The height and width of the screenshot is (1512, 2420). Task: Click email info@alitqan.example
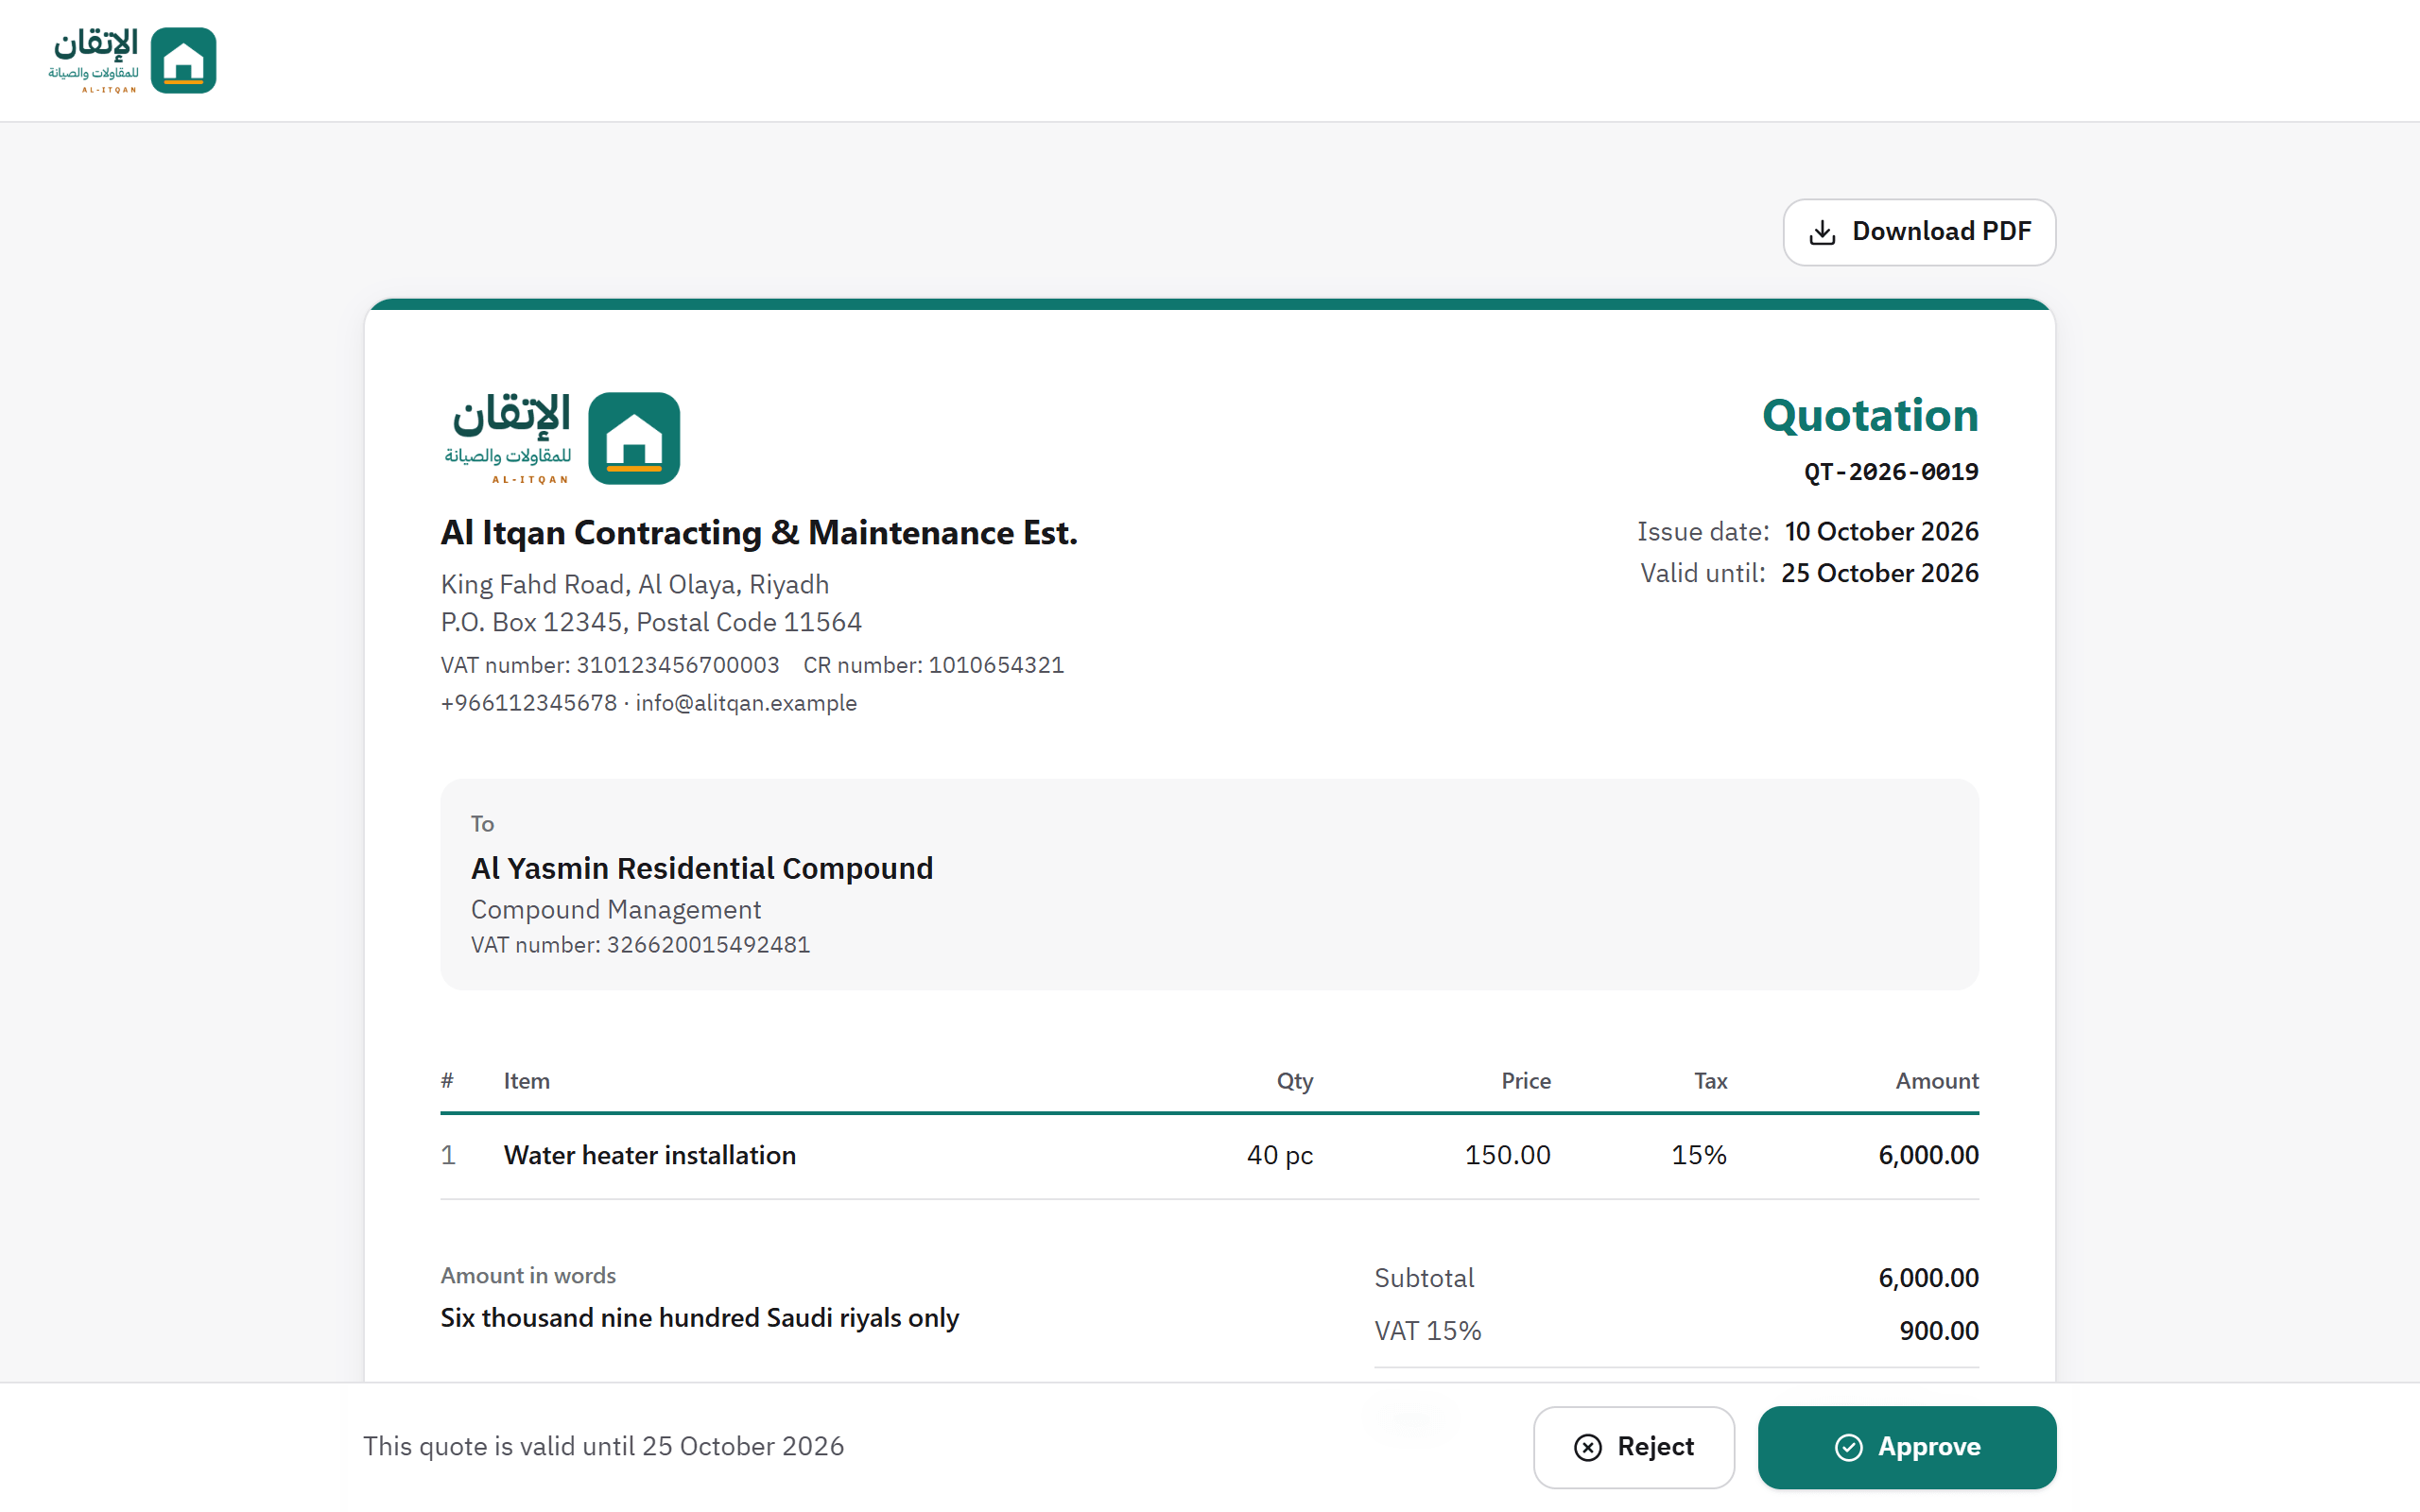tap(746, 703)
